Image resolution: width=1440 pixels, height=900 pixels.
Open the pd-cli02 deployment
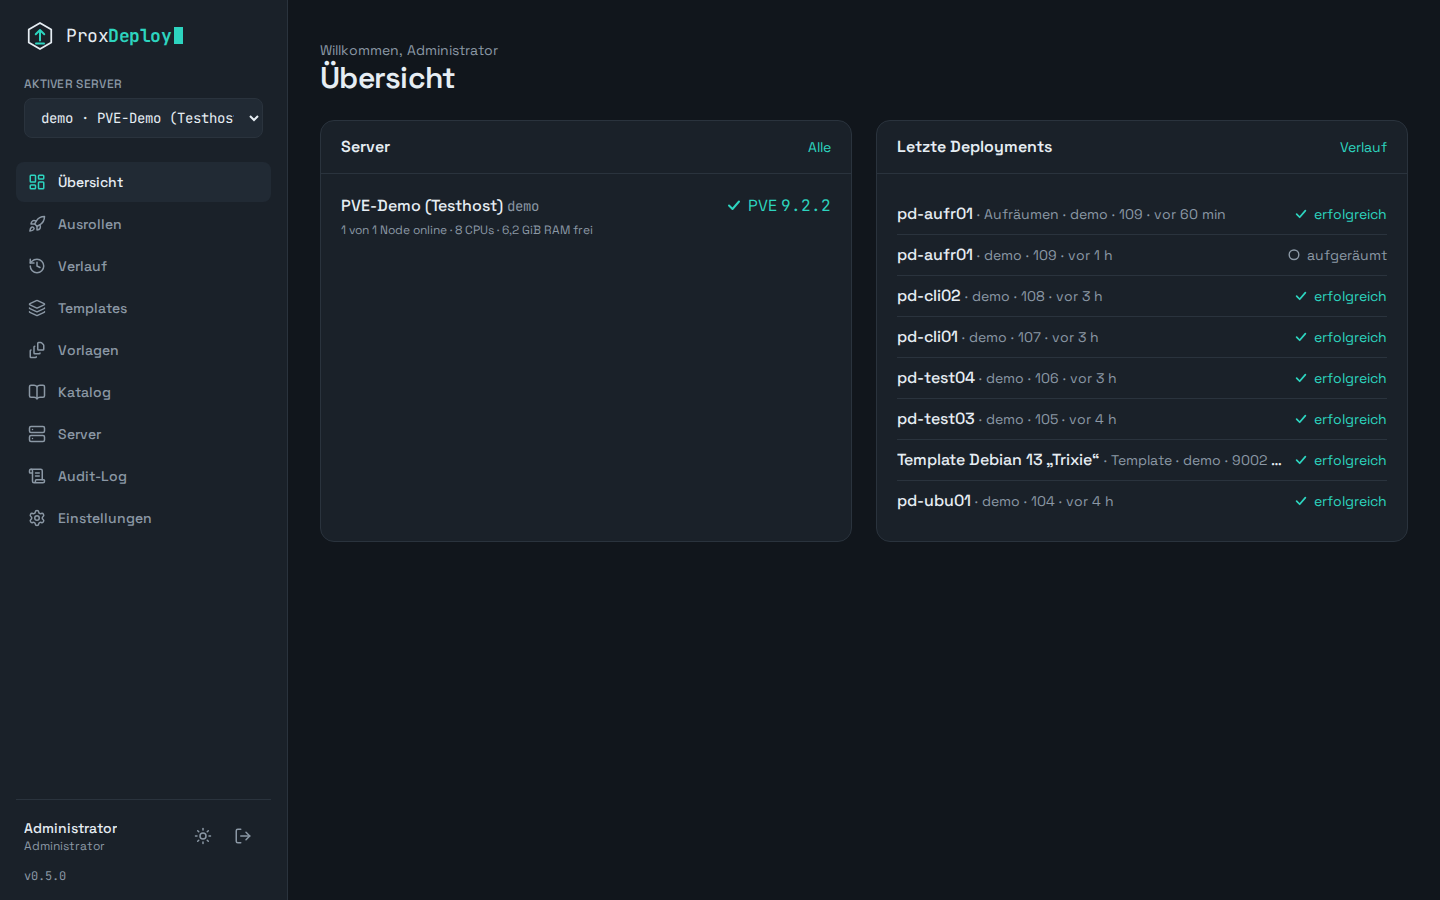[x=1142, y=296]
